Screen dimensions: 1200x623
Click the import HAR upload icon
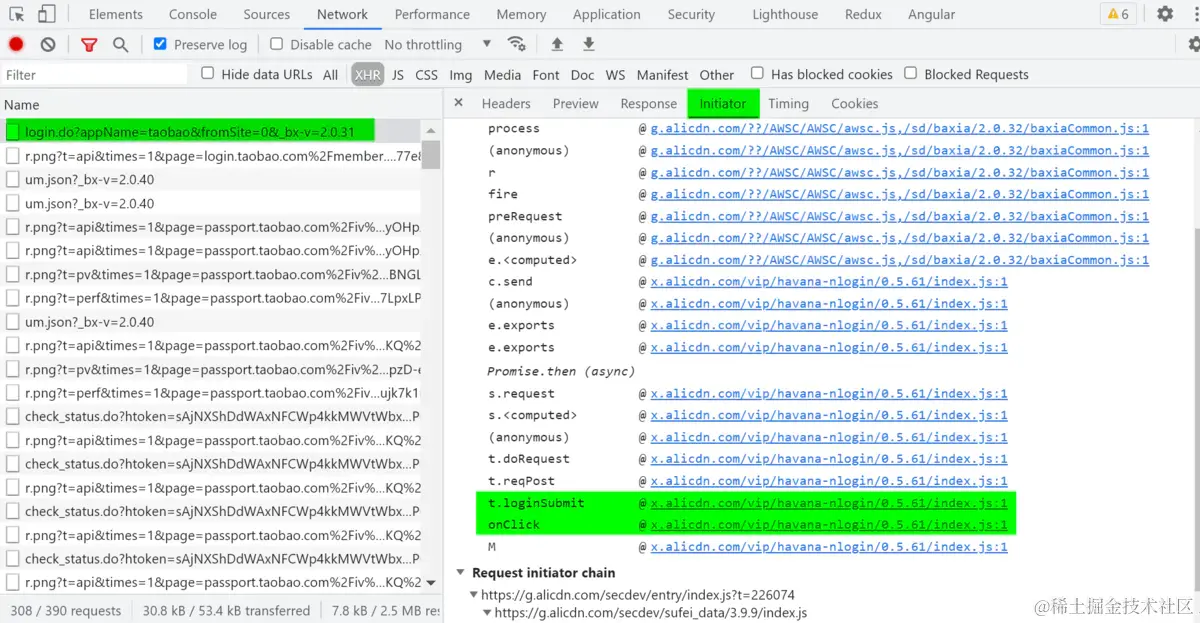tap(557, 44)
